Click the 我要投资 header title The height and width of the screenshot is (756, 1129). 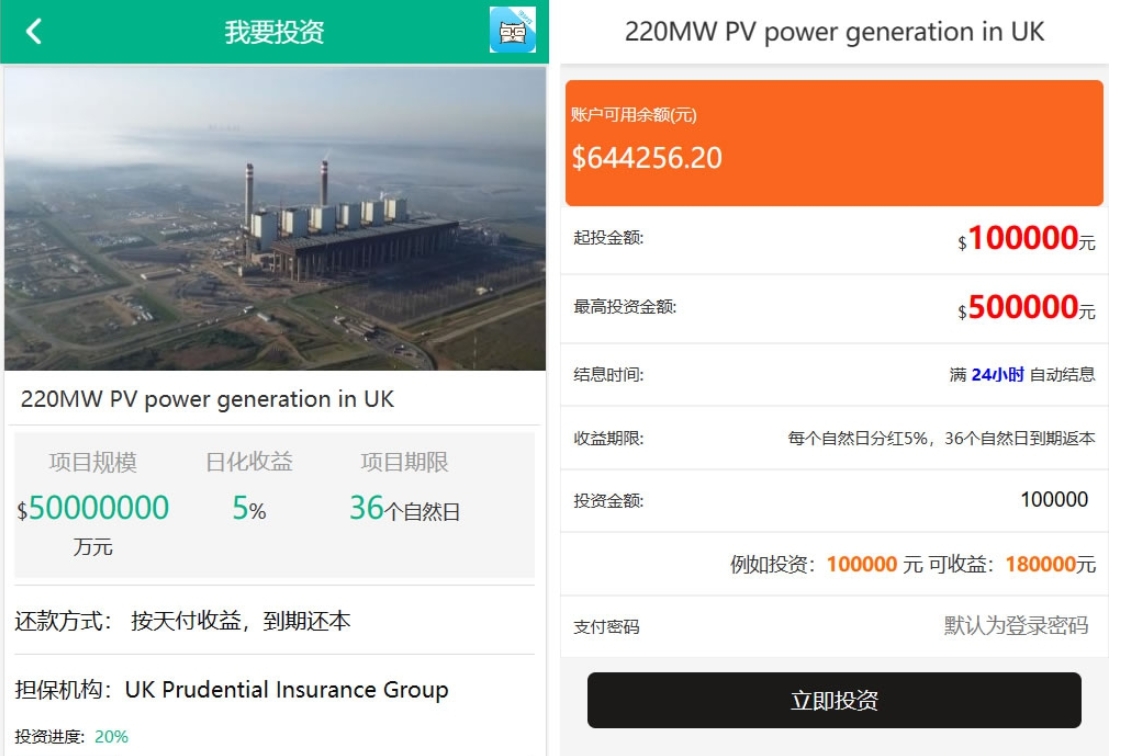(274, 32)
